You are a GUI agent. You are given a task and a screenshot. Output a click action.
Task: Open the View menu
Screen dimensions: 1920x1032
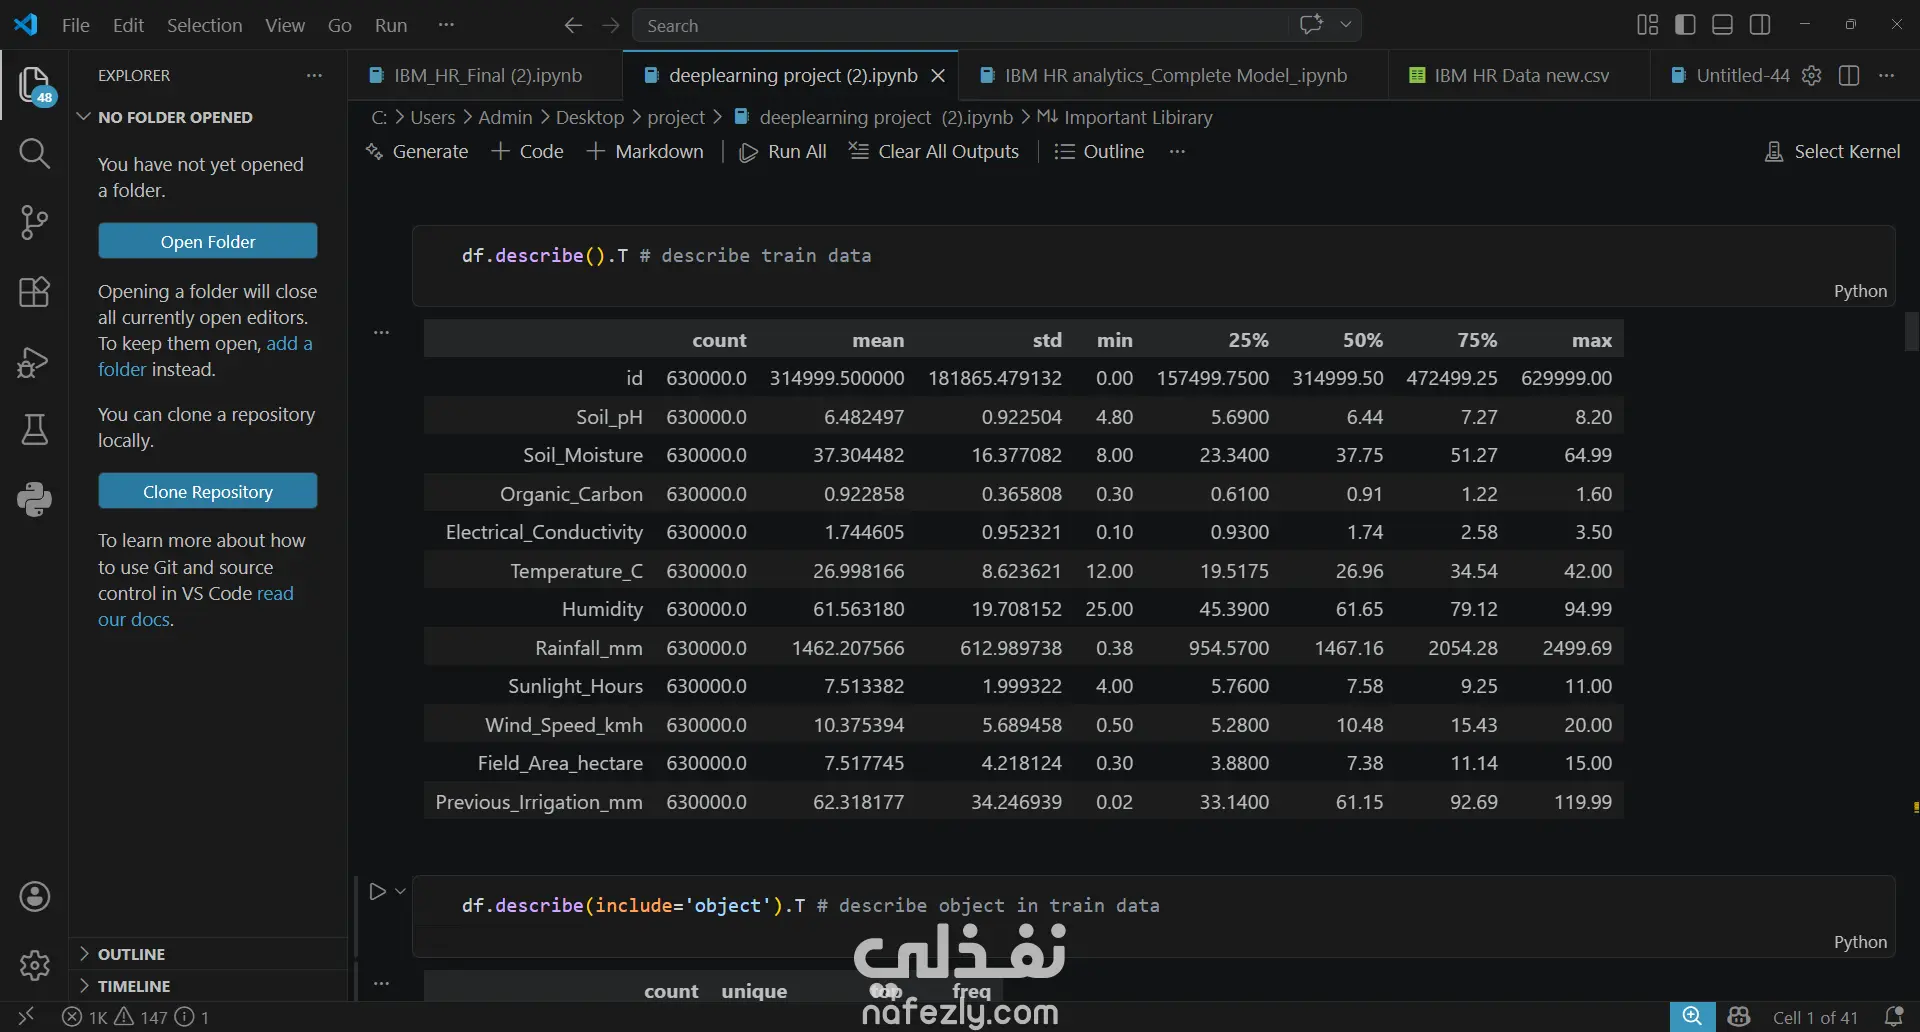[x=285, y=25]
